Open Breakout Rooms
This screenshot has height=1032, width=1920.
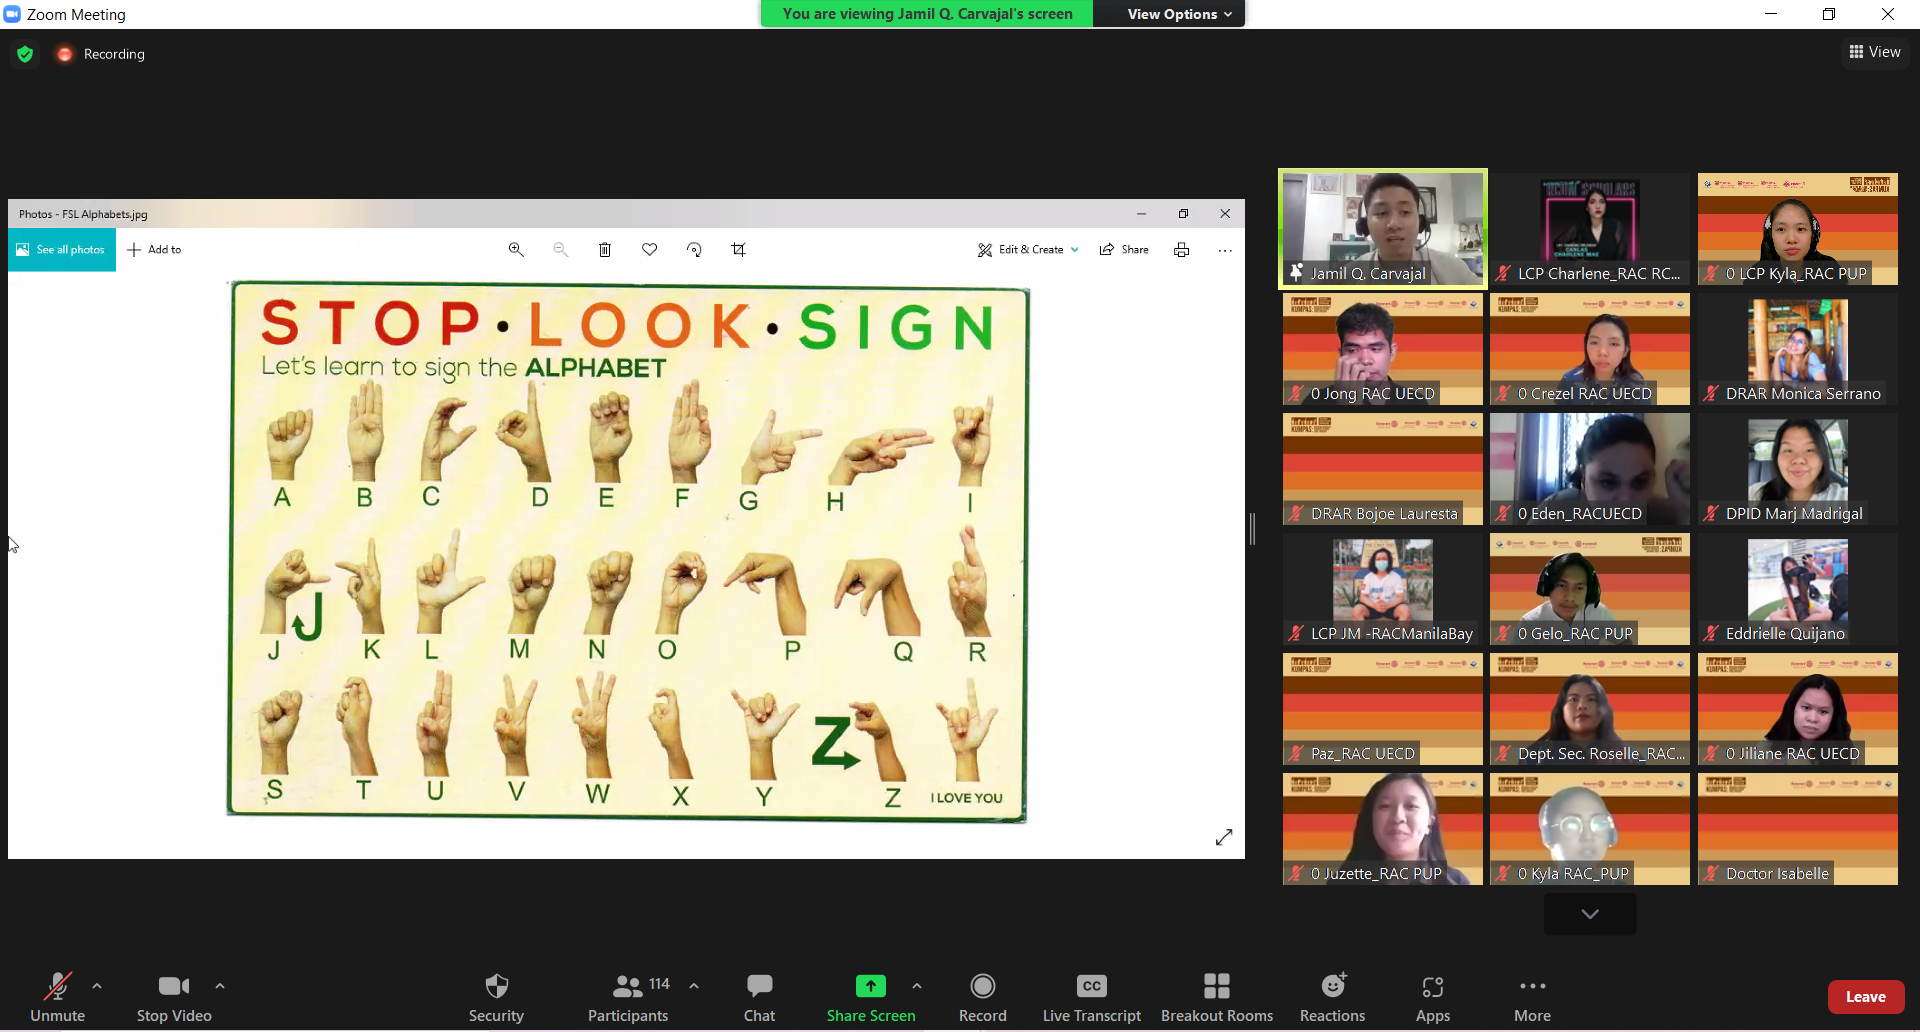click(1216, 996)
